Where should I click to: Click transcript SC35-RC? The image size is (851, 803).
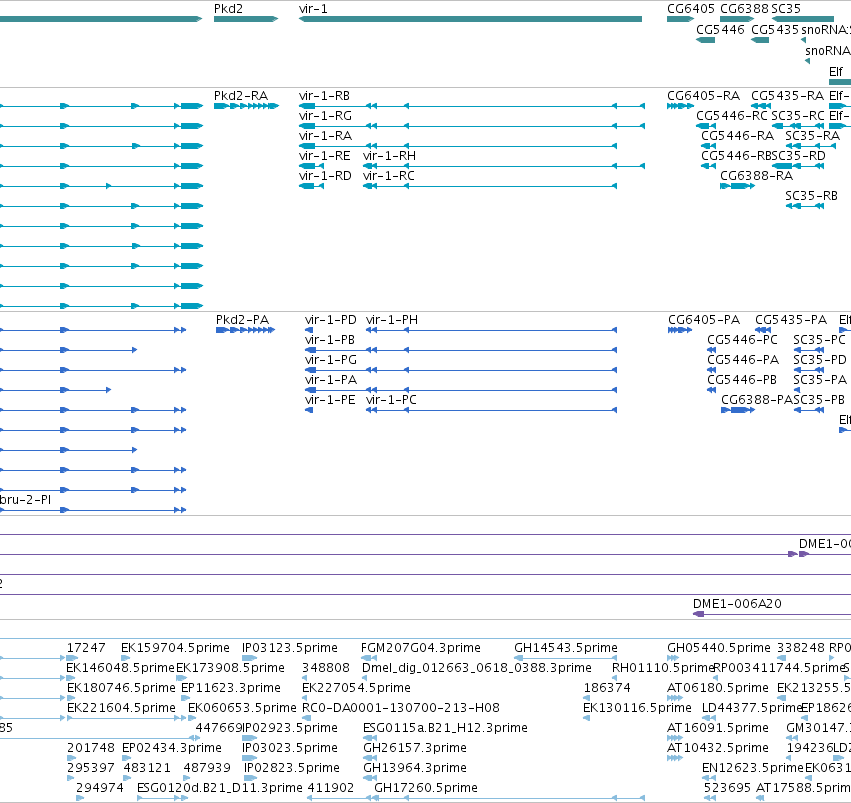click(798, 116)
